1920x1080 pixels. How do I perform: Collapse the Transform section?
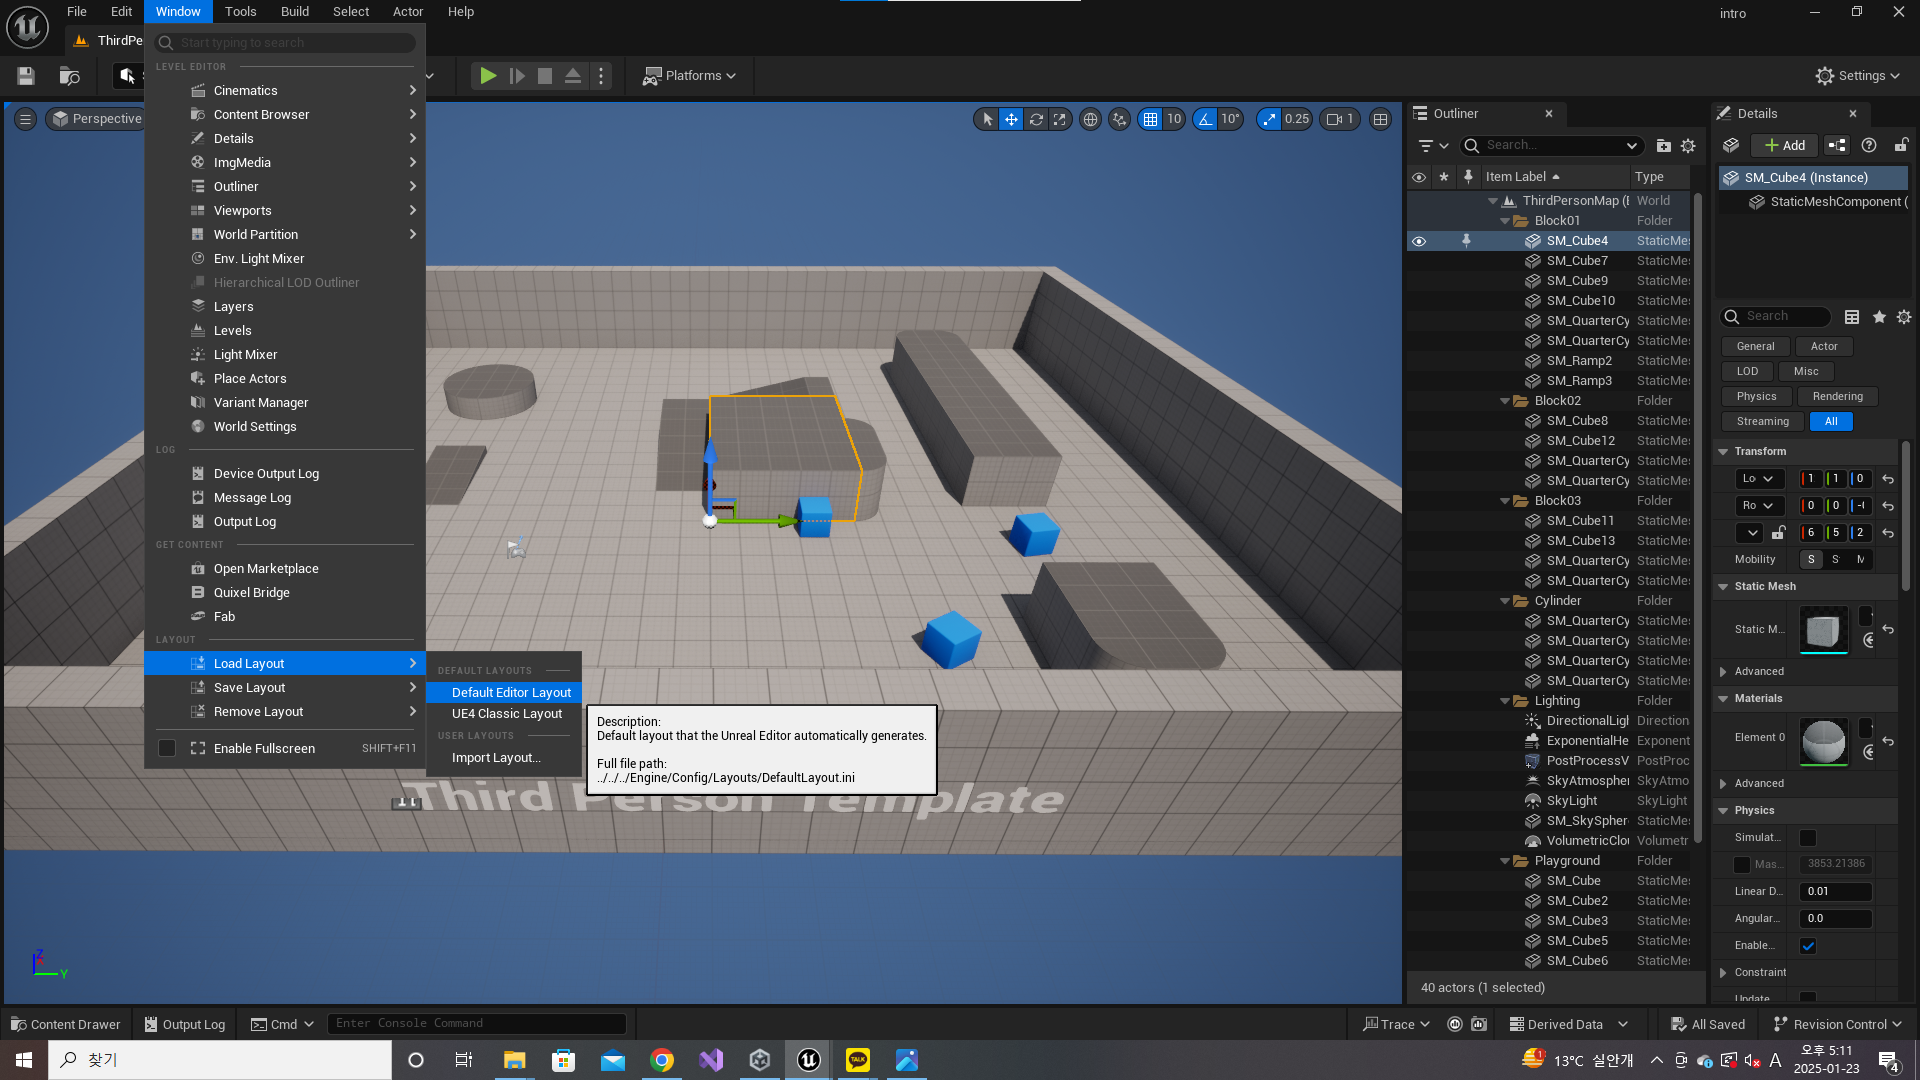coord(1723,452)
